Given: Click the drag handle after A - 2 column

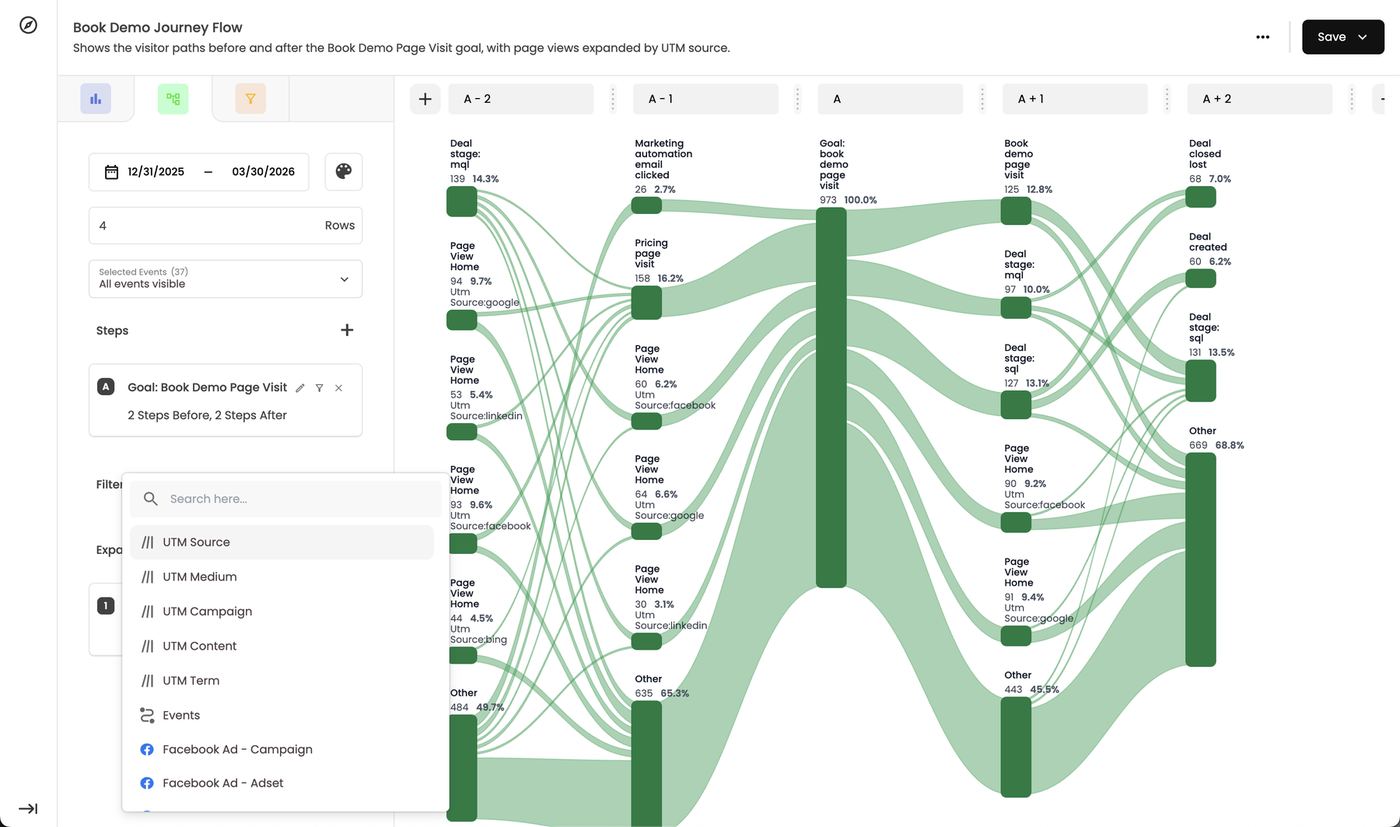Looking at the screenshot, I should coord(613,99).
